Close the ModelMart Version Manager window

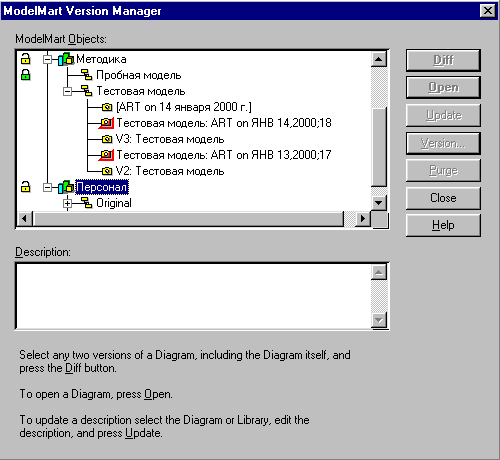[487, 11]
